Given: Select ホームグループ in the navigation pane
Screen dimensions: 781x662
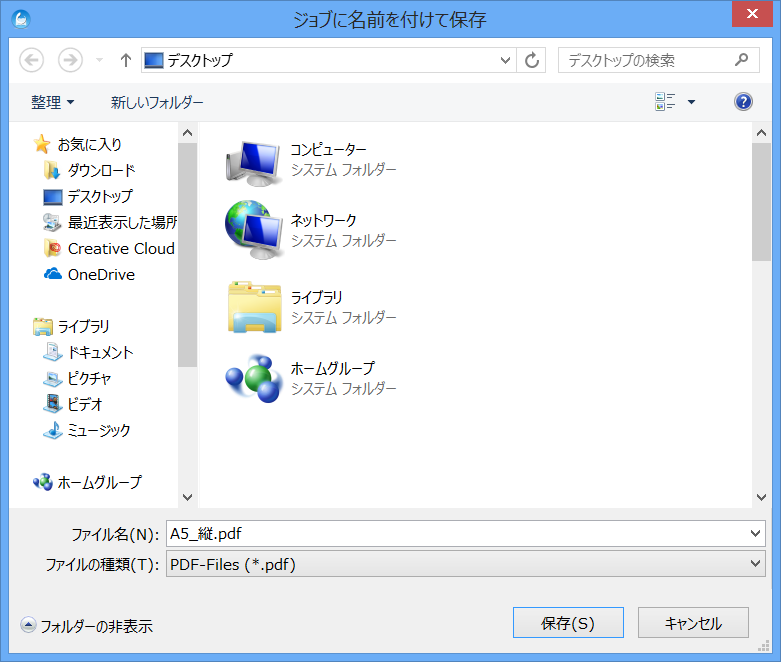Looking at the screenshot, I should click(x=100, y=482).
